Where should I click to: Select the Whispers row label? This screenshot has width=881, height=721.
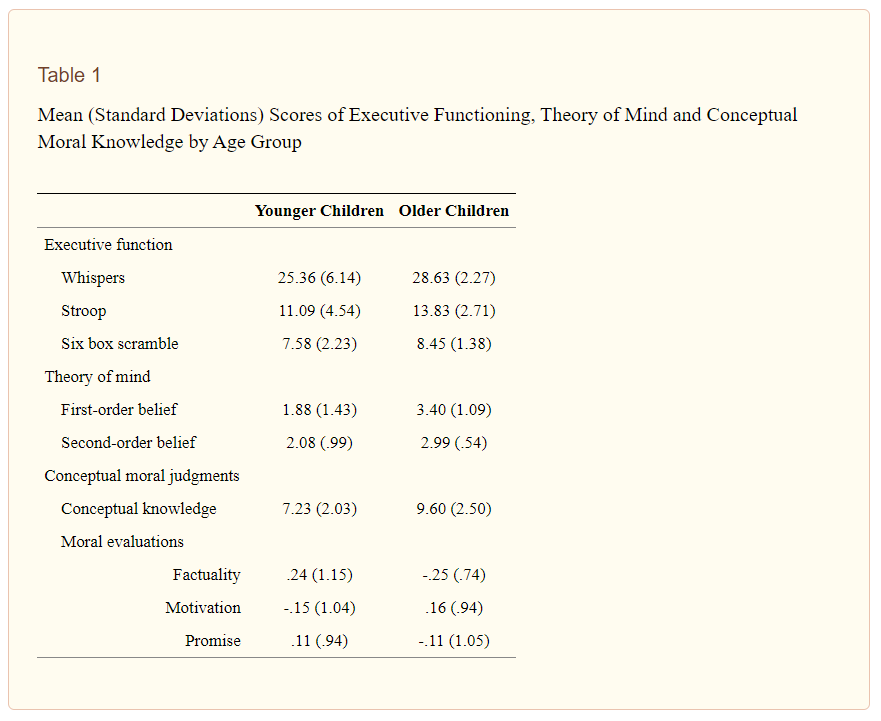(x=93, y=278)
